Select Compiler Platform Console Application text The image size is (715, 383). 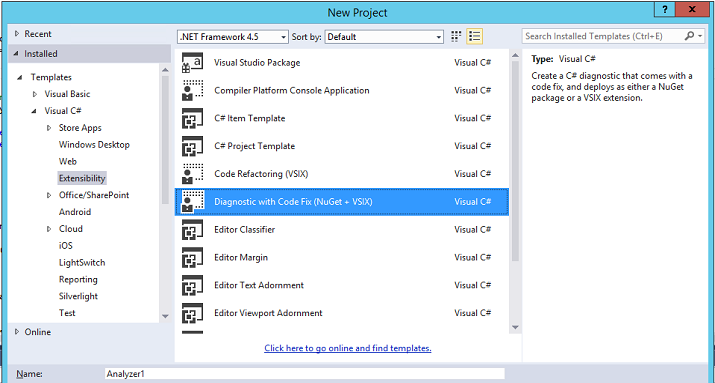292,90
